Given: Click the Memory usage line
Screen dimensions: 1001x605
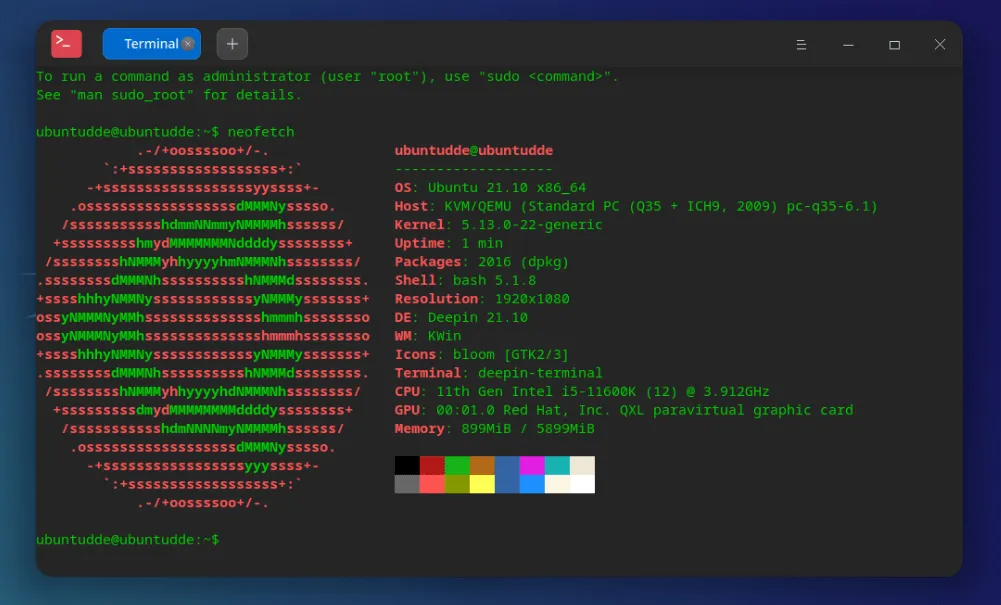Looking at the screenshot, I should [494, 429].
